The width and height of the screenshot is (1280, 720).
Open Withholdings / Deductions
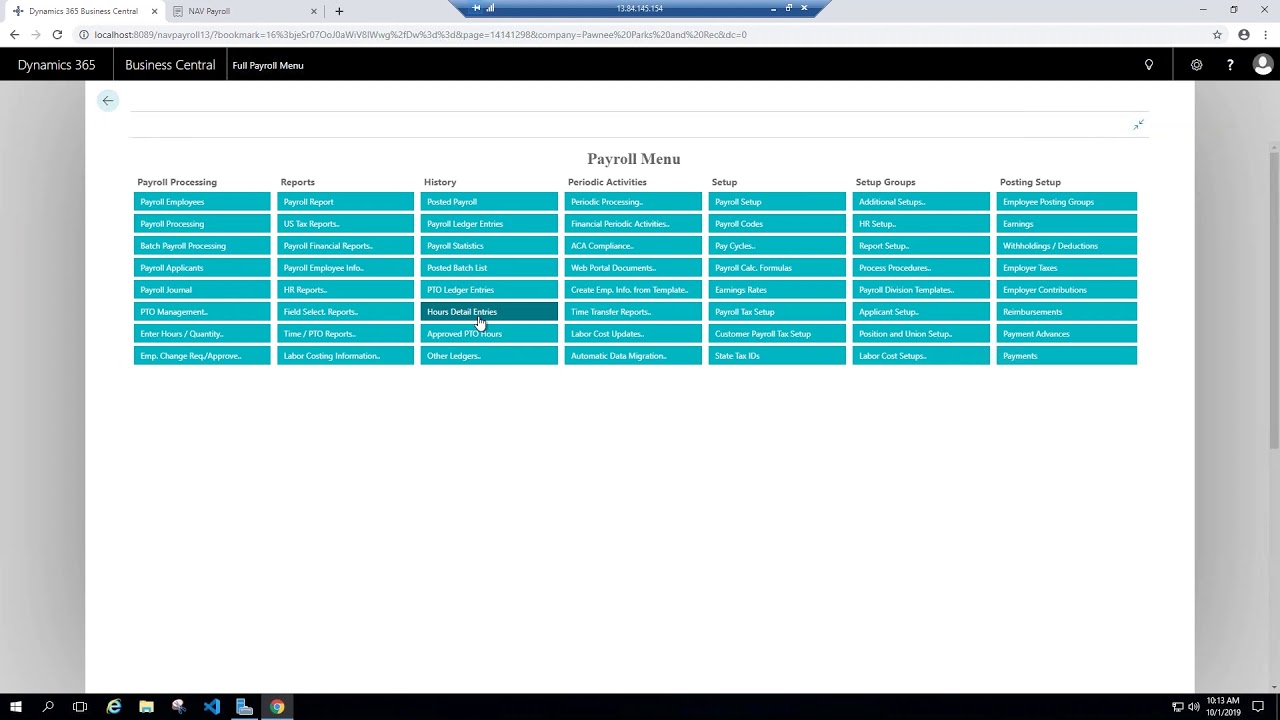pyautogui.click(x=1067, y=246)
